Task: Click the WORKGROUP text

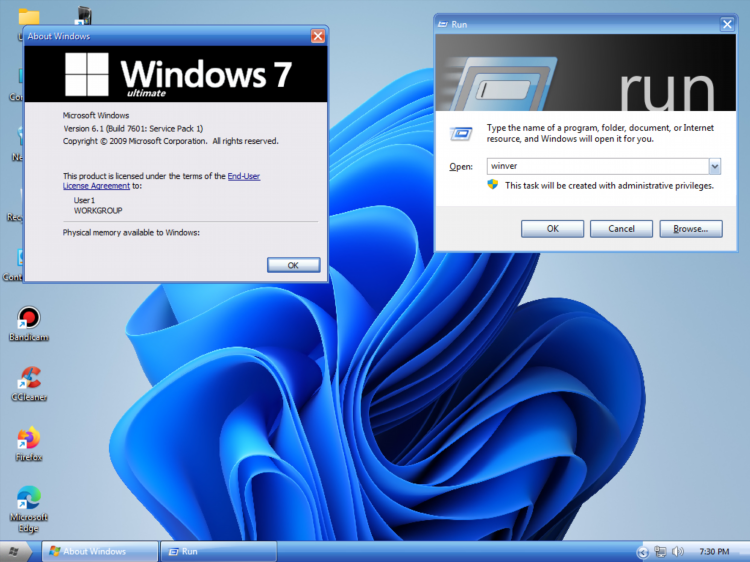Action: (x=98, y=210)
